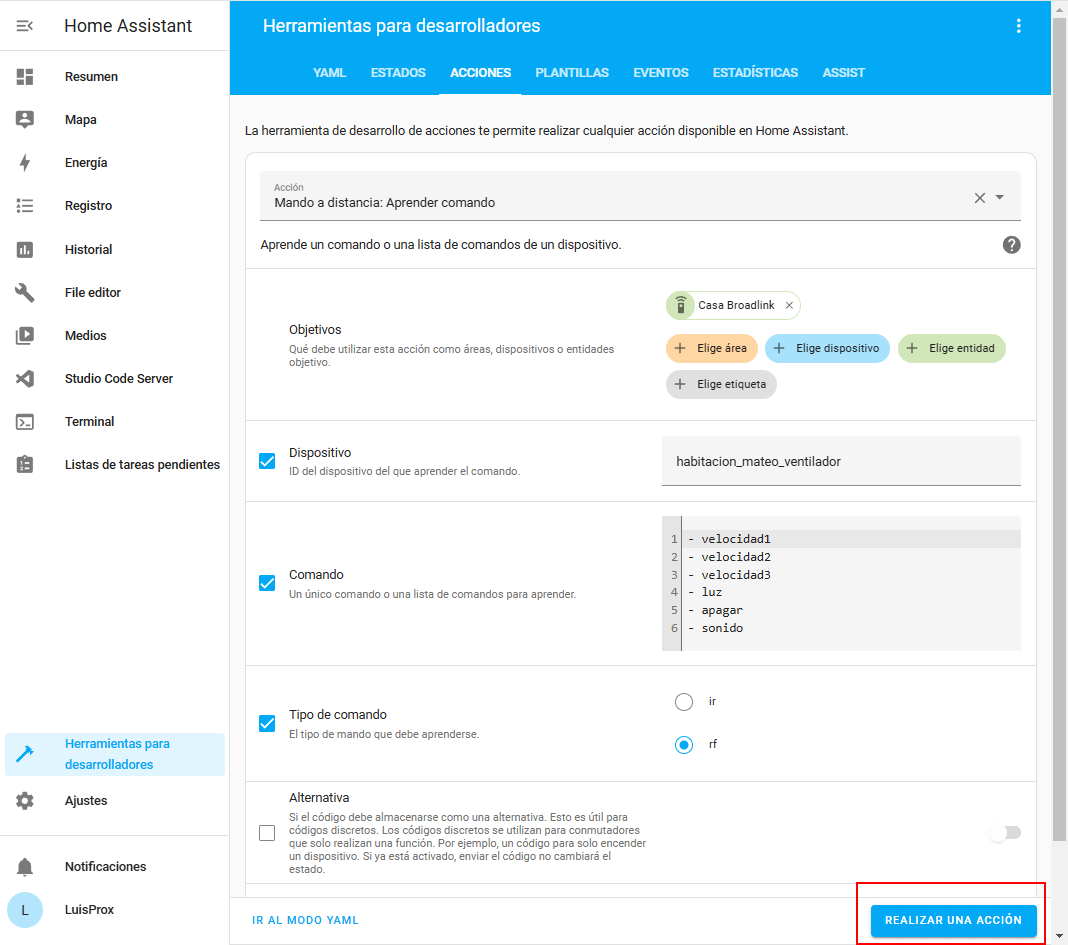Screen dimensions: 1068x945
Task: Select the rf radio button
Action: [684, 745]
